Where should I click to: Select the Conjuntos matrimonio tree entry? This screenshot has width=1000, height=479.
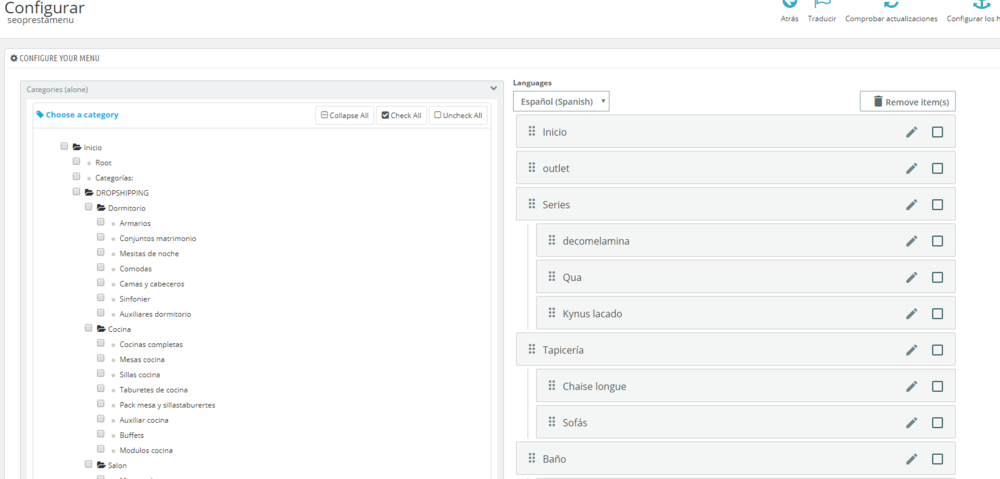point(158,239)
